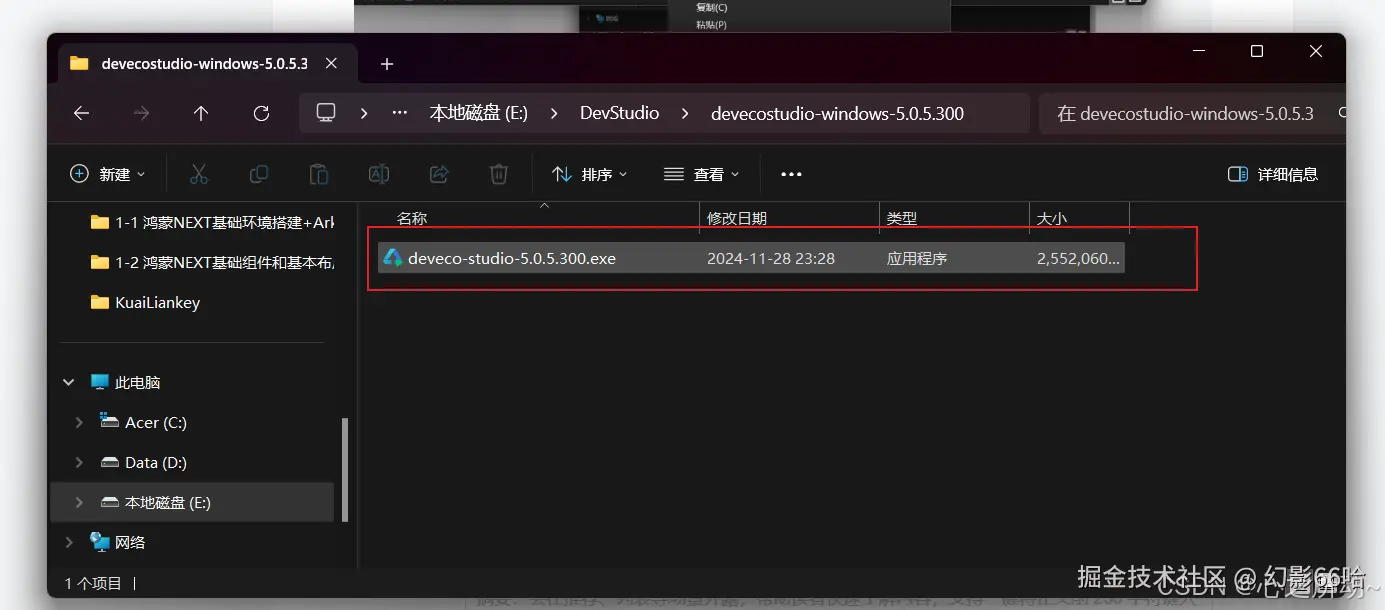
Task: Open the three-dot See more menu
Action: pyautogui.click(x=791, y=174)
